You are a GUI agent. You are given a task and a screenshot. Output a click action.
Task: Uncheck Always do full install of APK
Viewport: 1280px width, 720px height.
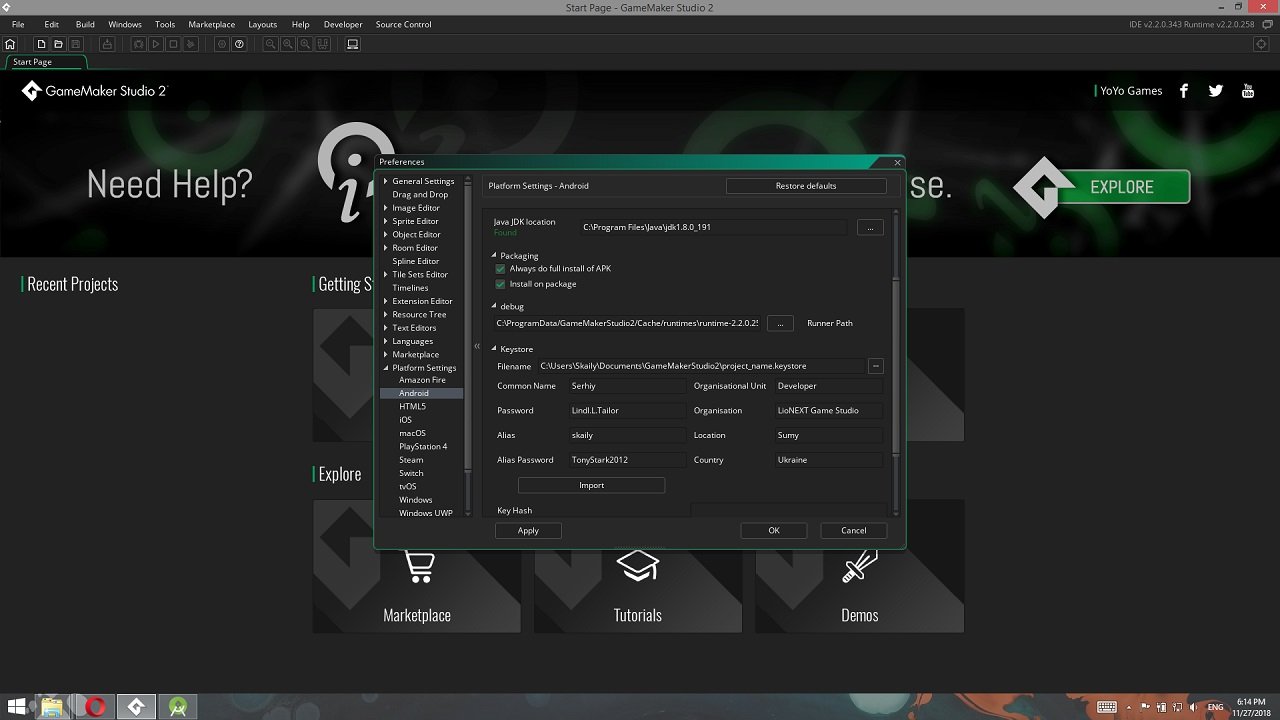(x=501, y=269)
